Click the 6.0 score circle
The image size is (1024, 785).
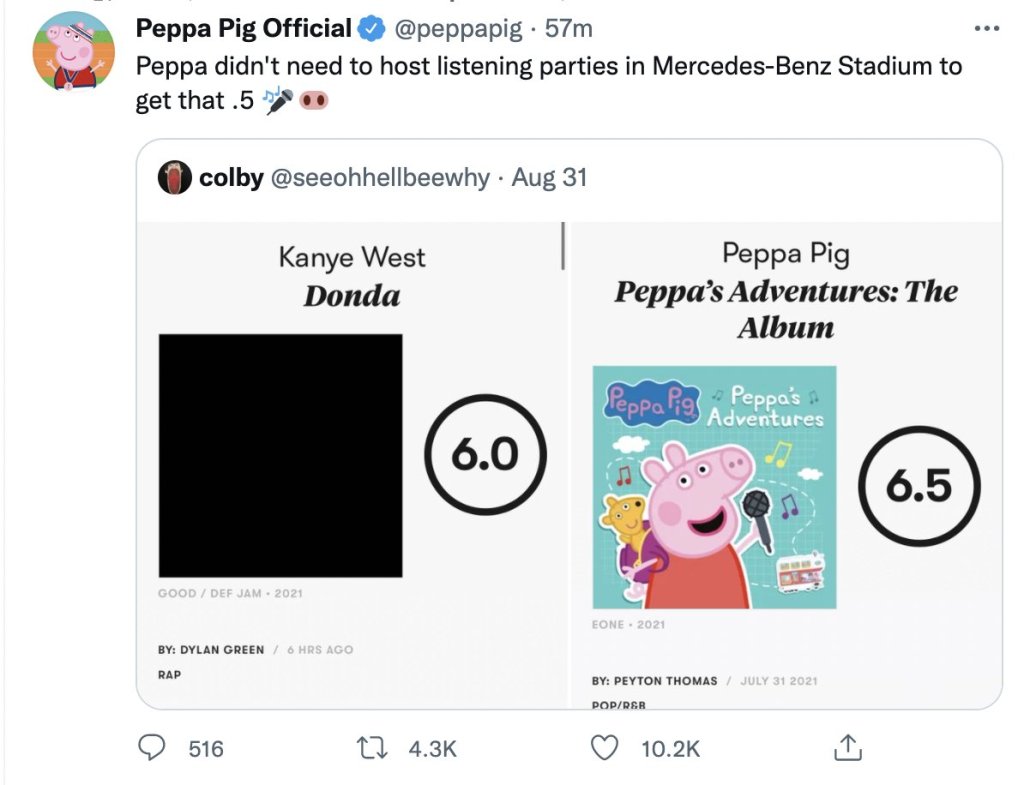[485, 455]
